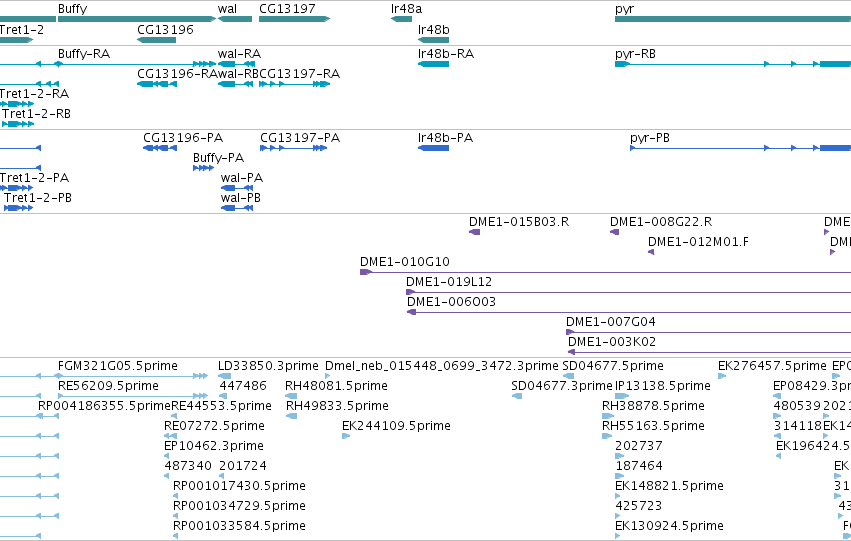The height and width of the screenshot is (541, 851).
Task: Click EST EK130924.5prime
Action: pos(618,537)
